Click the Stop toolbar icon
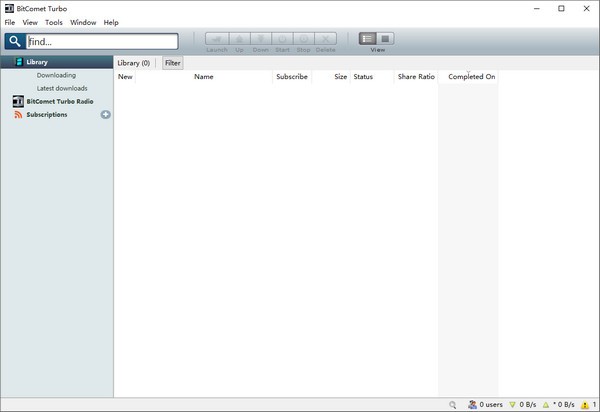 point(303,40)
